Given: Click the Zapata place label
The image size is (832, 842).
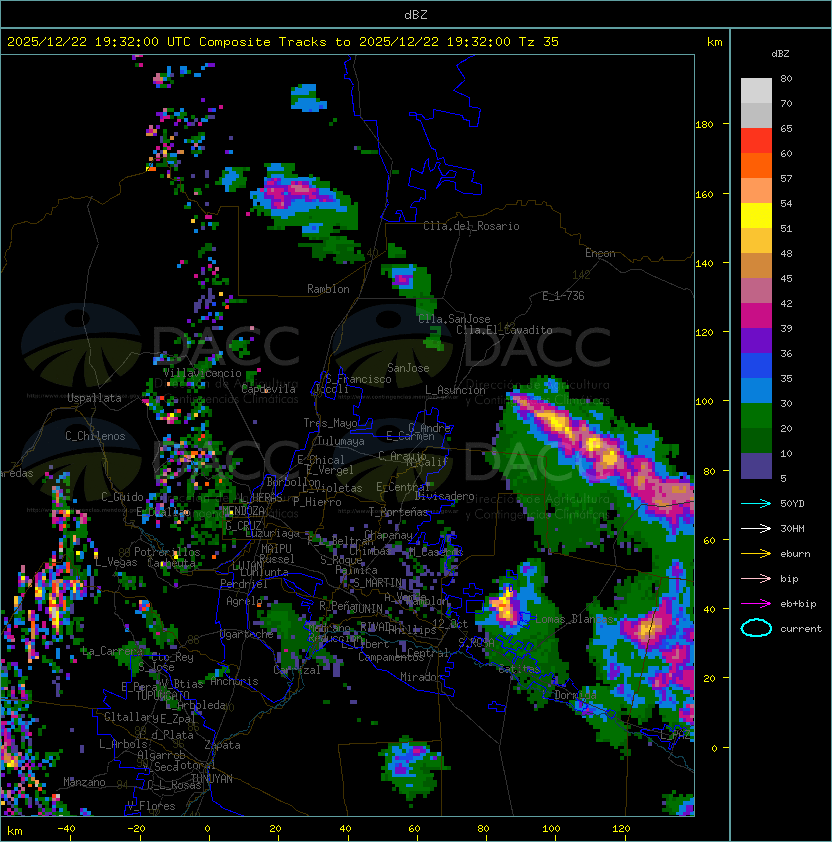Looking at the screenshot, I should 222,745.
